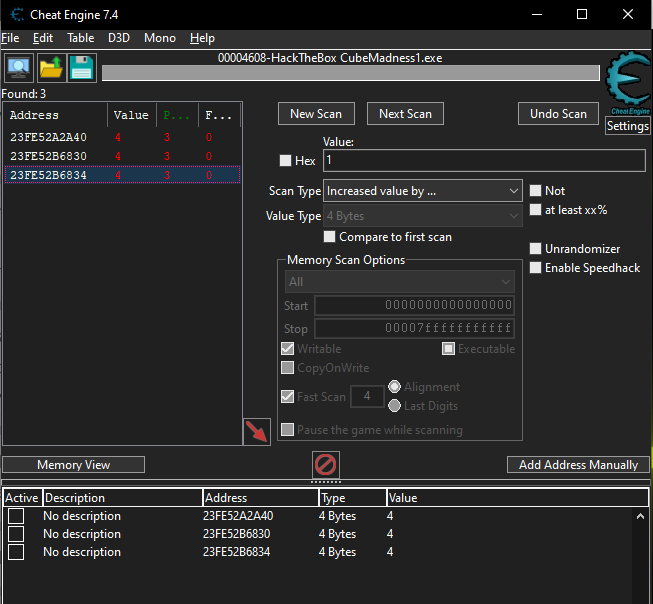The height and width of the screenshot is (604, 653).
Task: Enable the Unrandomizer option
Action: (x=535, y=249)
